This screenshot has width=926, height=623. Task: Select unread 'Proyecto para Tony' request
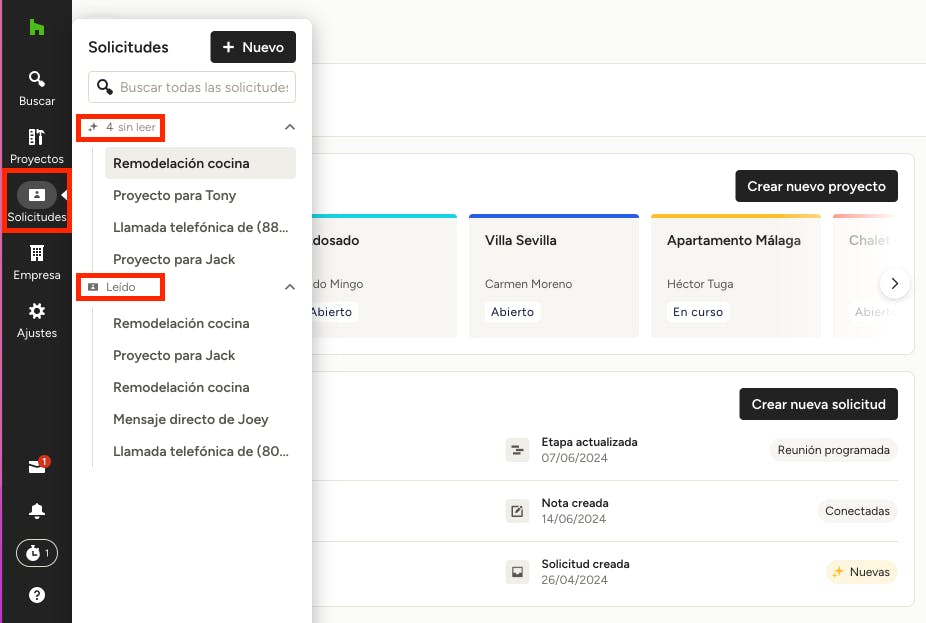[175, 195]
